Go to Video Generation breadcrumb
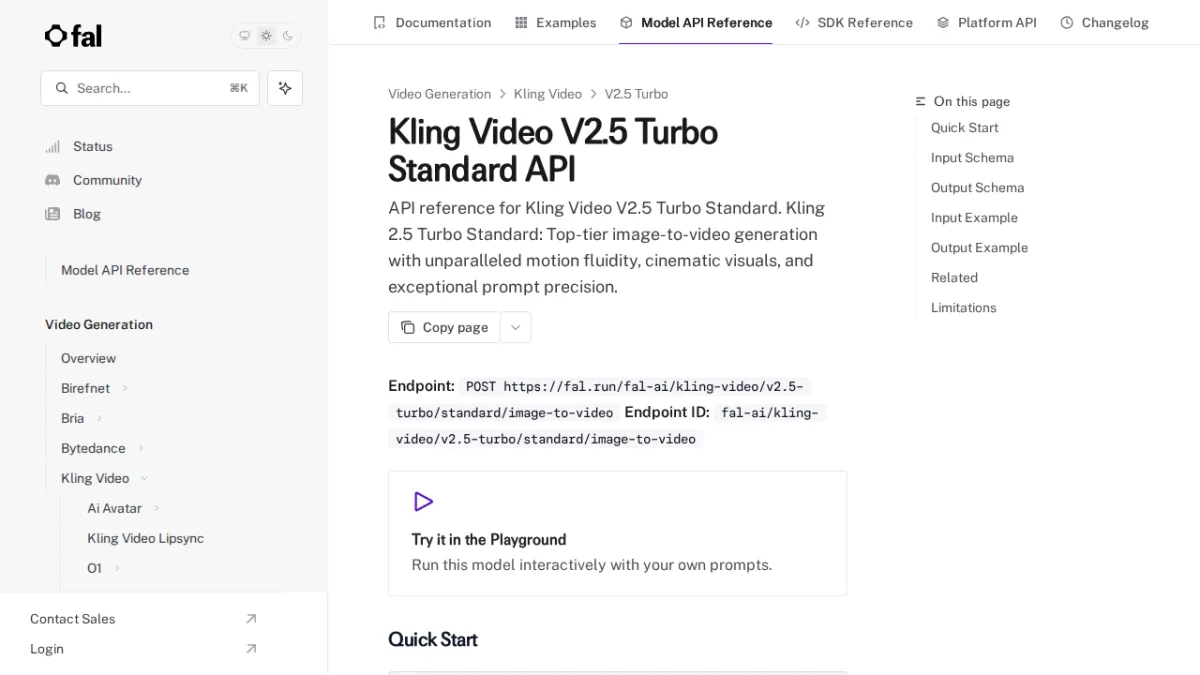This screenshot has width=1200, height=675. (439, 94)
